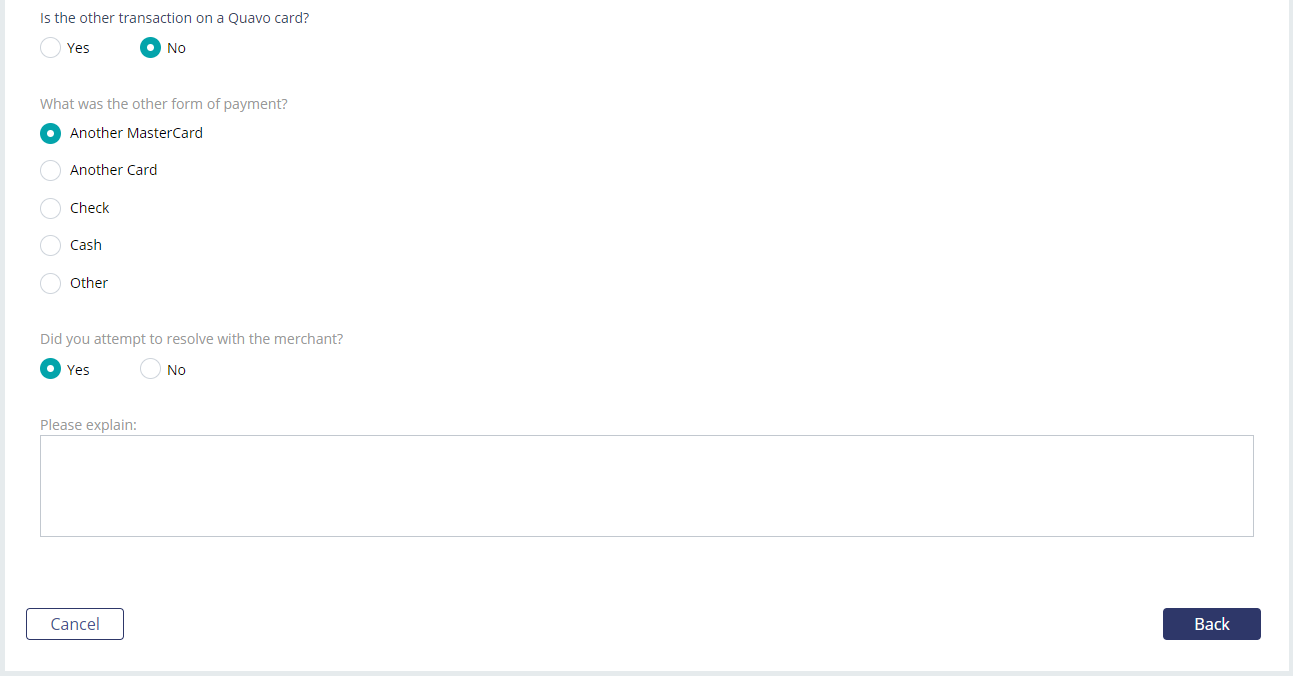Image resolution: width=1293 pixels, height=676 pixels.
Task: Pick Other as the payment form
Action: (x=50, y=283)
